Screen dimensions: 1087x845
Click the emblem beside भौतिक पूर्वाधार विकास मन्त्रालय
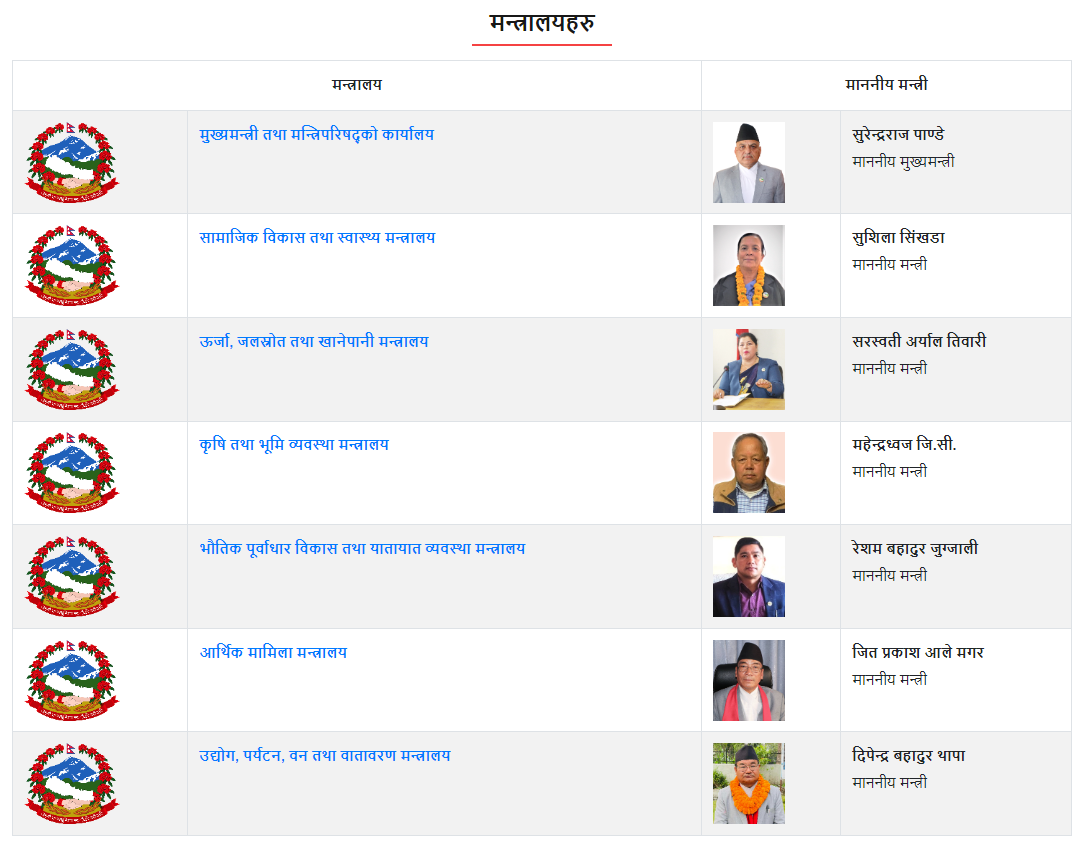point(71,576)
